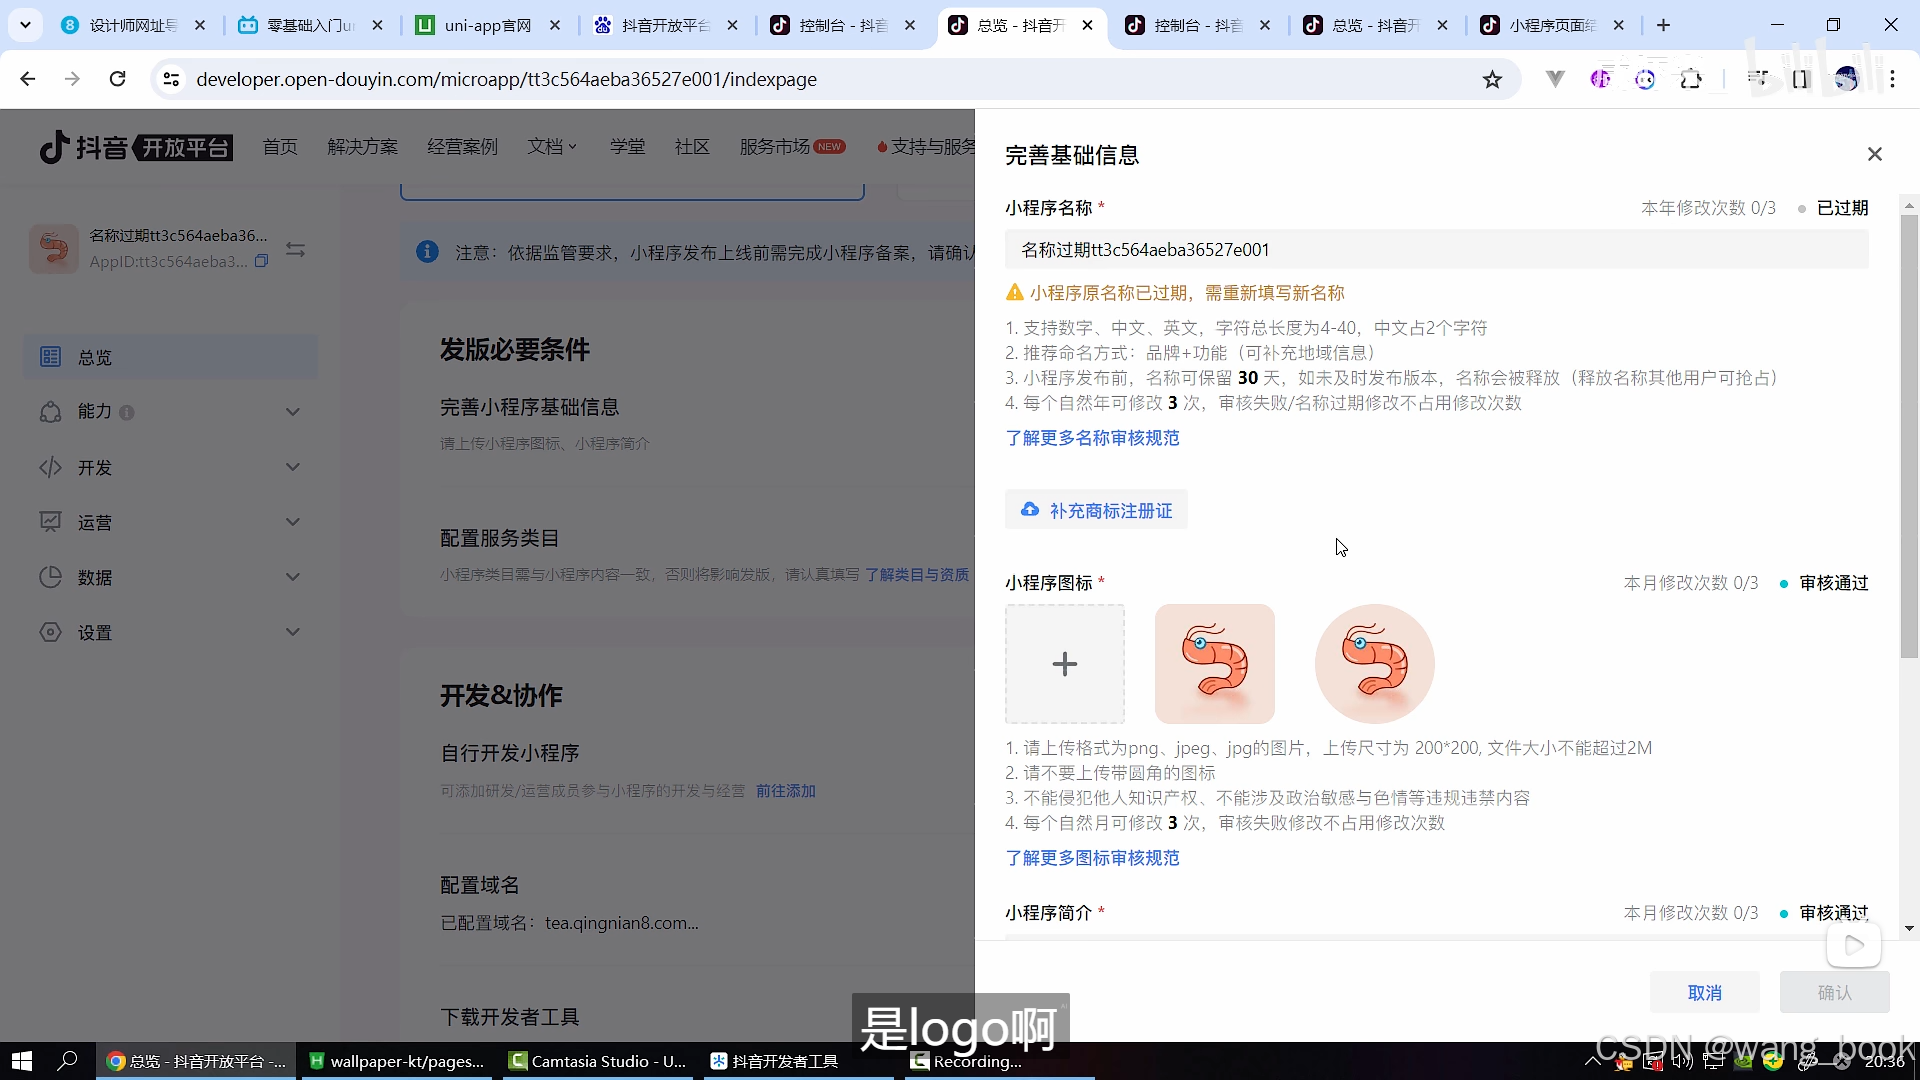This screenshot has width=1920, height=1080.
Task: Click the 能力 cube icon in the sidebar
Action: pos(50,412)
